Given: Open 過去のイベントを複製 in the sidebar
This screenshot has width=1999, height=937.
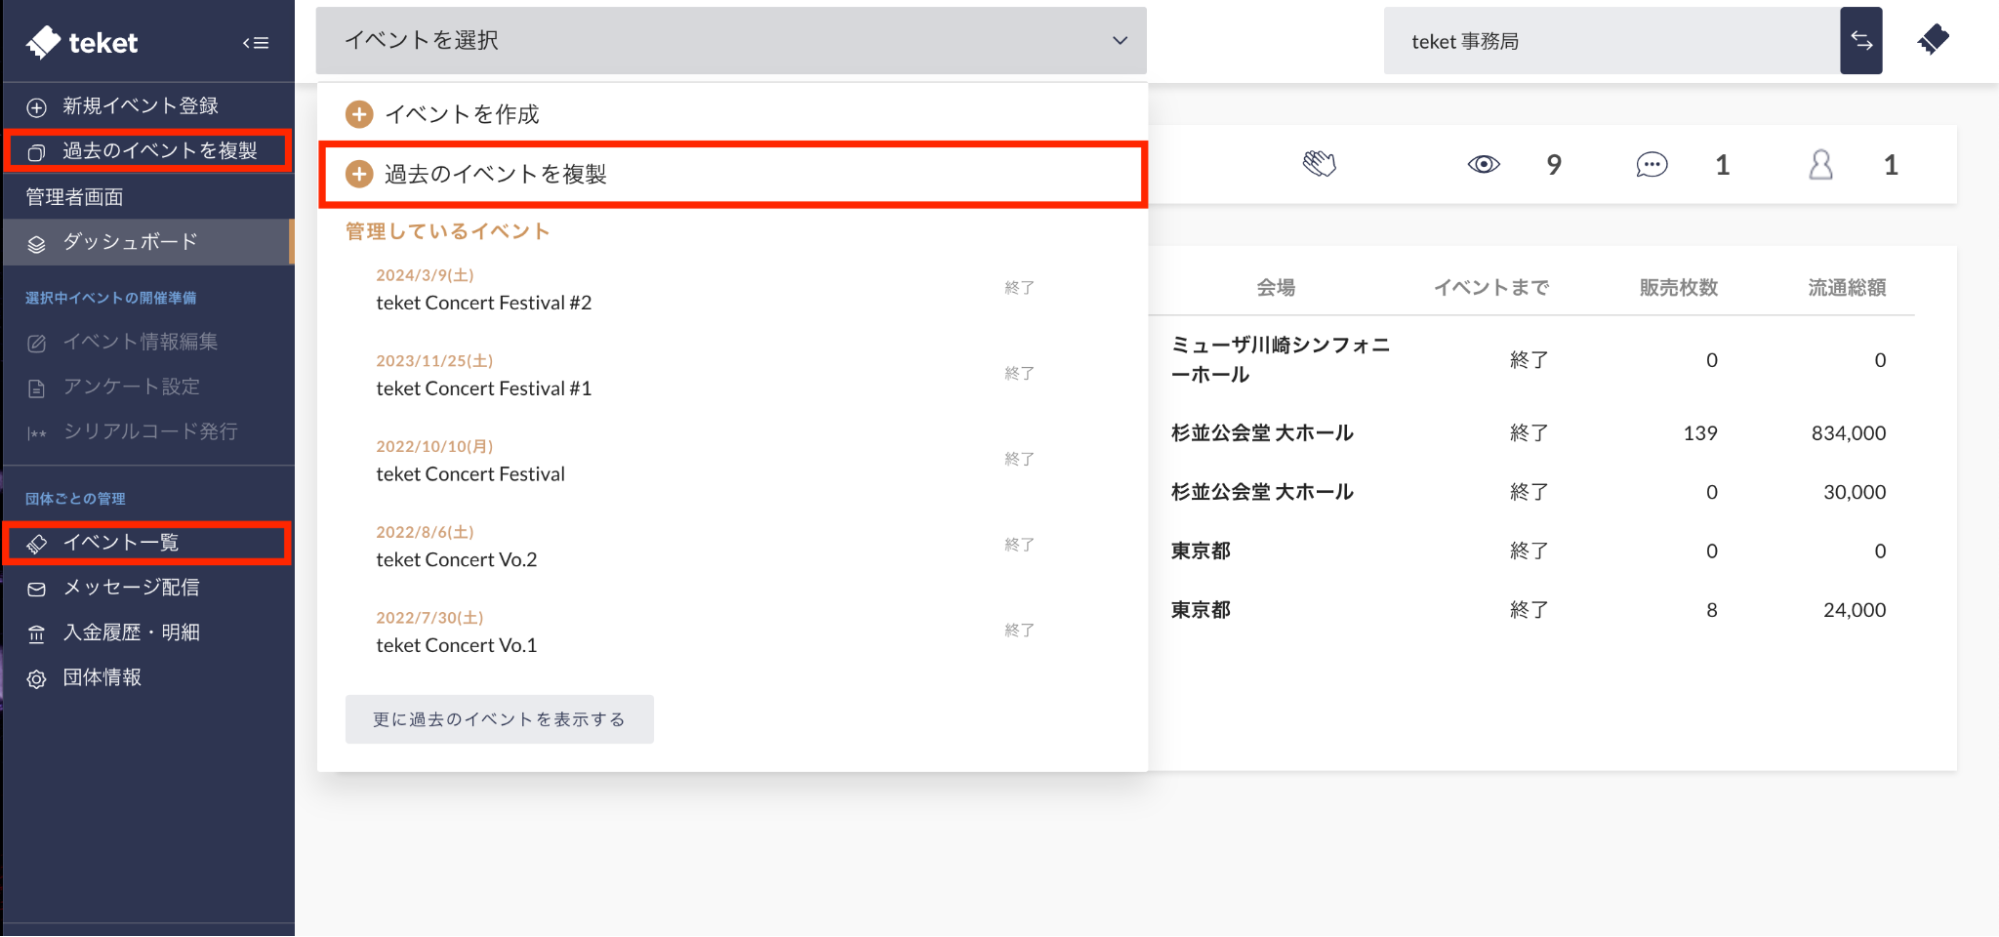Looking at the screenshot, I should (x=148, y=151).
